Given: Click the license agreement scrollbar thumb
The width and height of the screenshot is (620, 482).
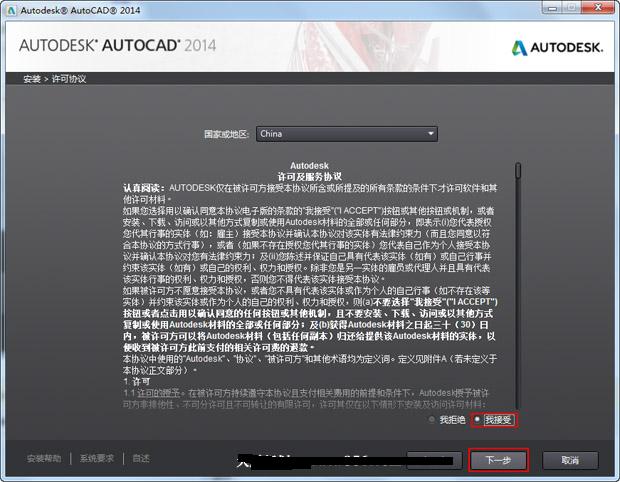Looking at the screenshot, I should pos(518,170).
